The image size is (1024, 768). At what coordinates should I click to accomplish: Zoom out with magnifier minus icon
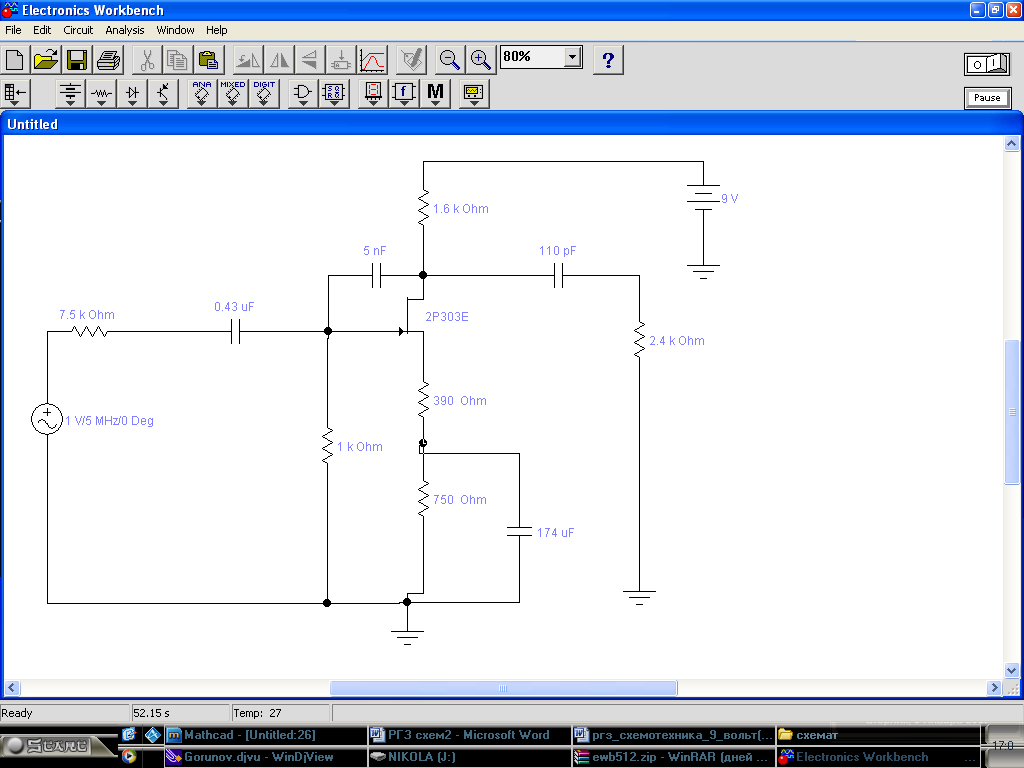point(449,60)
